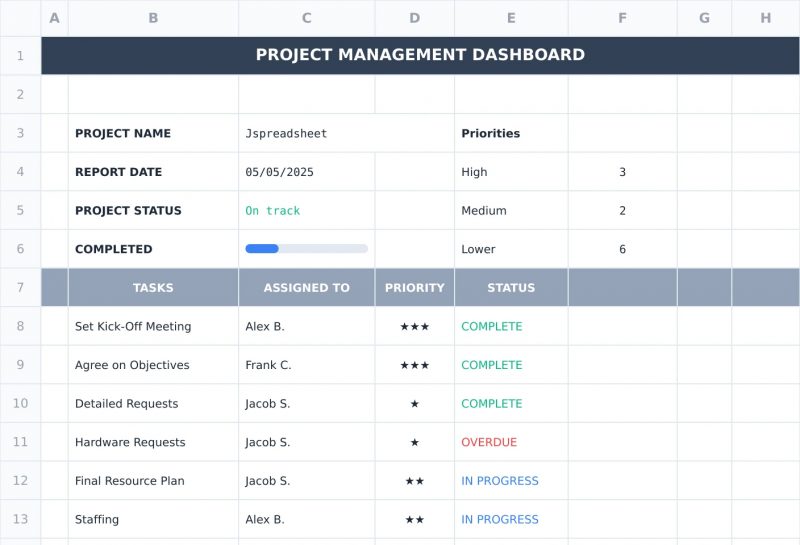Click the Priorities heading cell
This screenshot has height=545, width=800.
(x=511, y=133)
